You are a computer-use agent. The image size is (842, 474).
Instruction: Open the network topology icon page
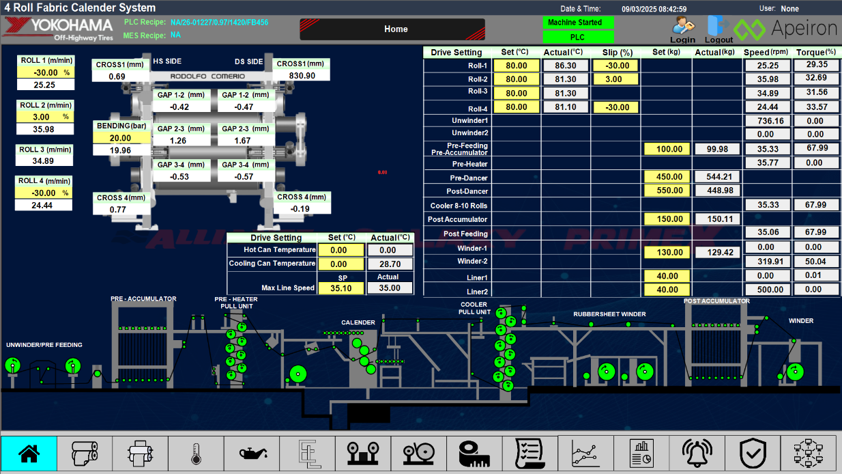809,454
